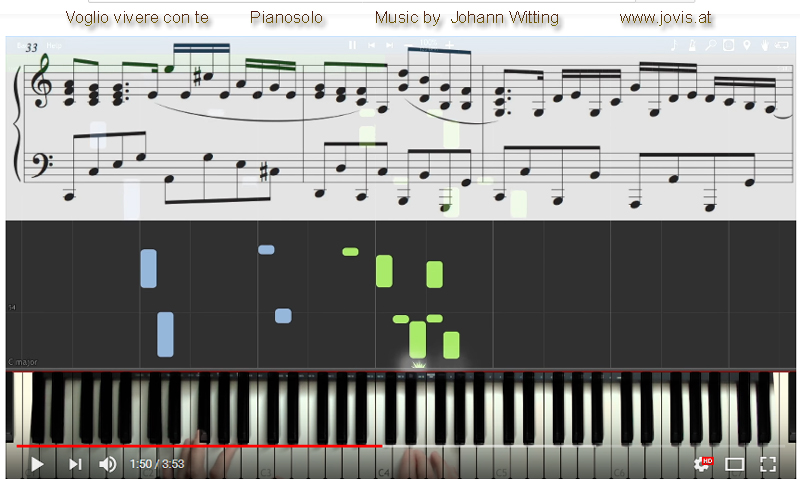
Task: Toggle the loop icon at toolbar end
Action: (782, 45)
